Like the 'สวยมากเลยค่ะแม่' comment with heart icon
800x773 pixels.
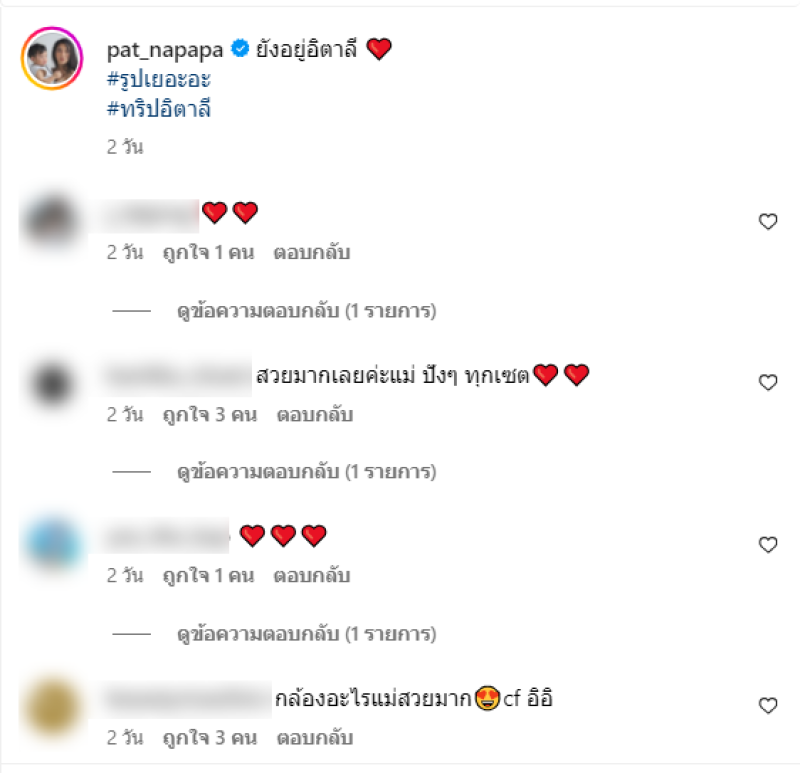pyautogui.click(x=768, y=382)
